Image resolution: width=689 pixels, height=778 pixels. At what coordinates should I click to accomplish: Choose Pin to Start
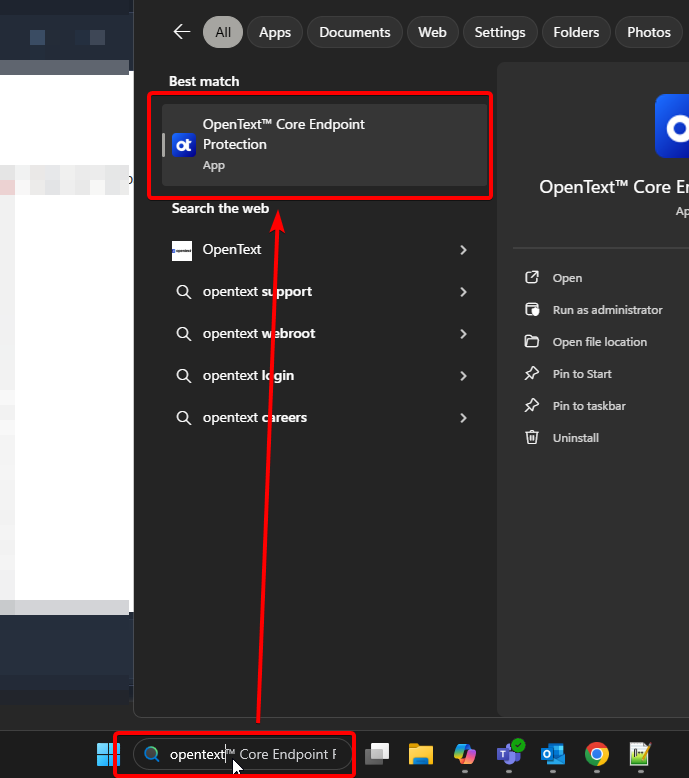582,374
